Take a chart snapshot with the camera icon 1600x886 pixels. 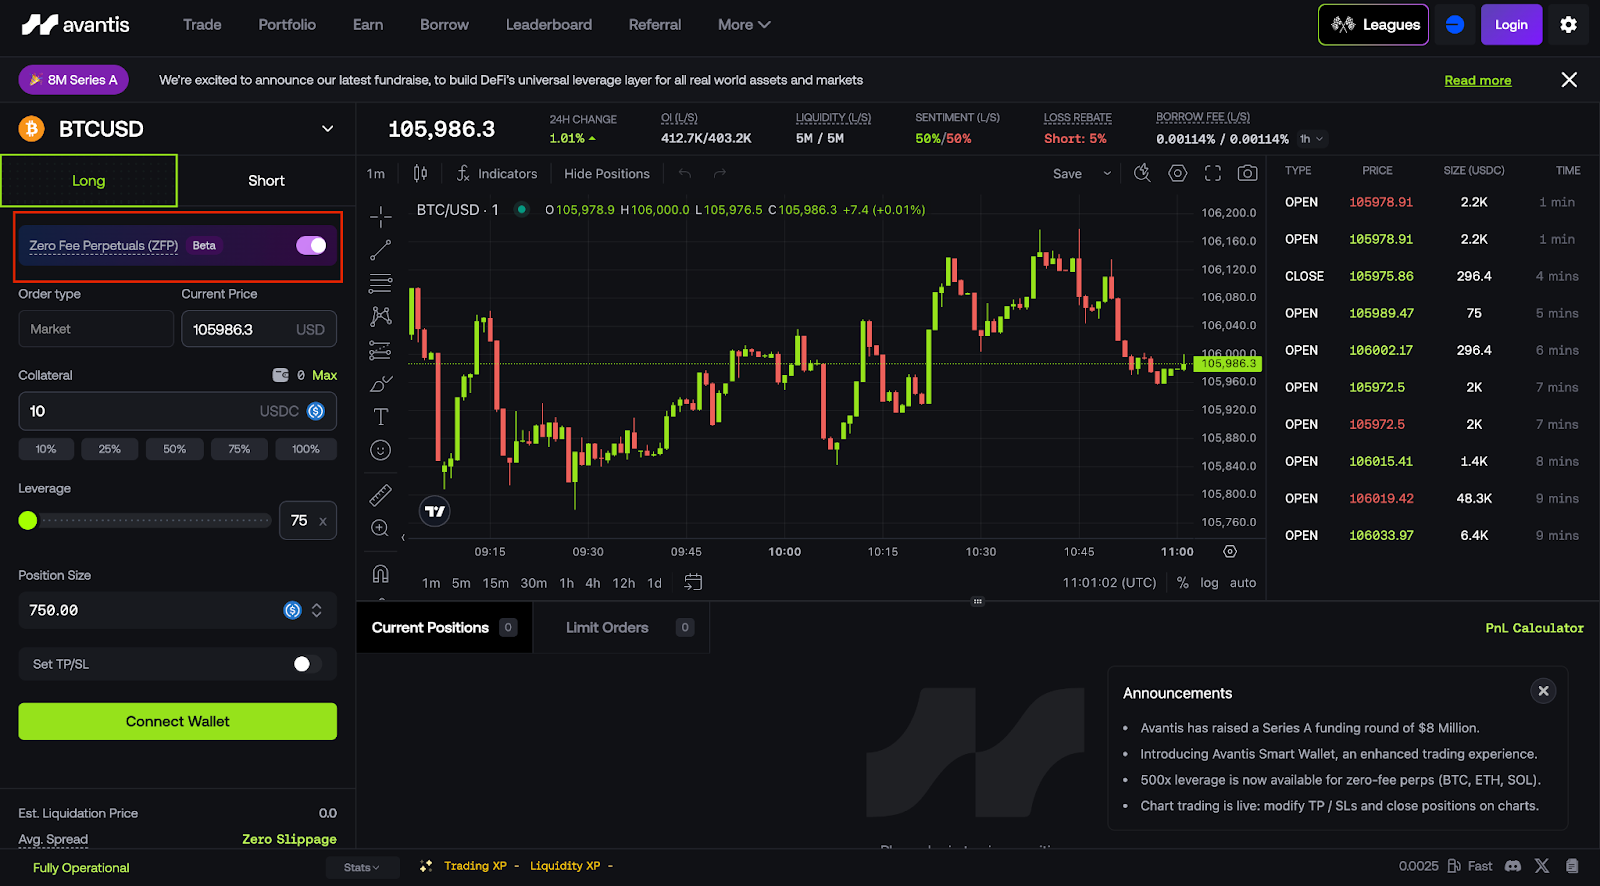(1247, 173)
